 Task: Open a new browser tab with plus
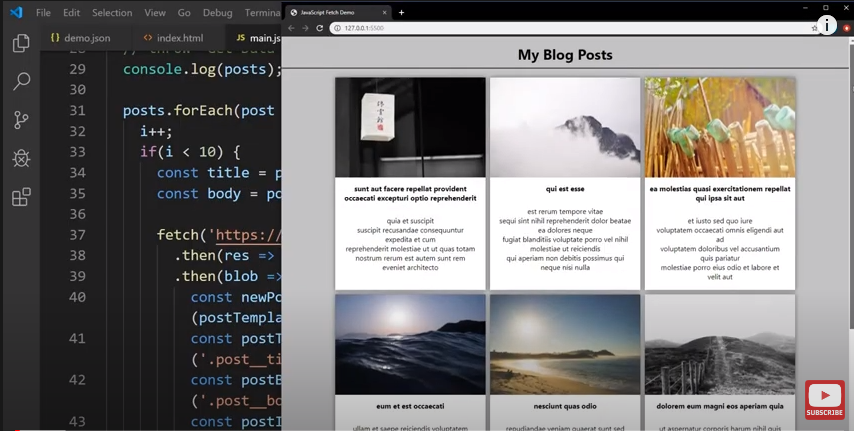click(401, 13)
